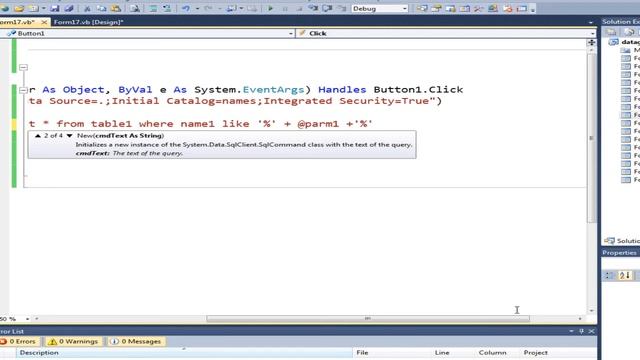Screen dimensions: 640x360
Task: Click the select query string line
Action: [x=201, y=124]
